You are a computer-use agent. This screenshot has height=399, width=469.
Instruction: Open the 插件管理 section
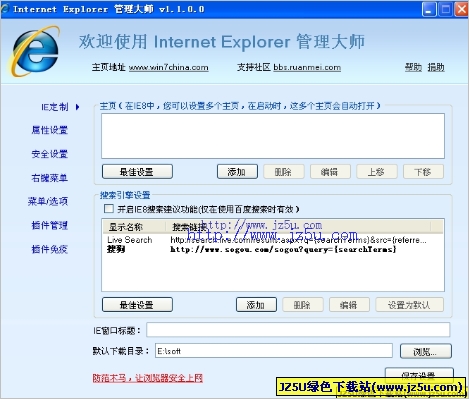pyautogui.click(x=50, y=225)
